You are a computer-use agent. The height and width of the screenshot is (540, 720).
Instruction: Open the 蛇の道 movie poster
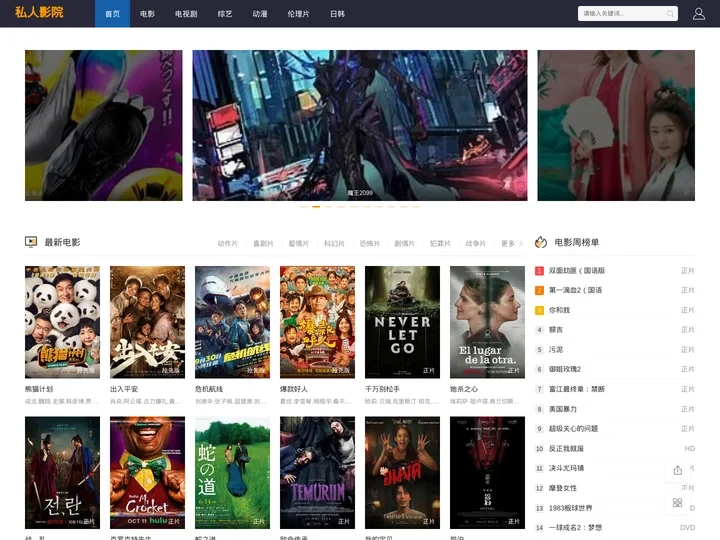[x=232, y=472]
